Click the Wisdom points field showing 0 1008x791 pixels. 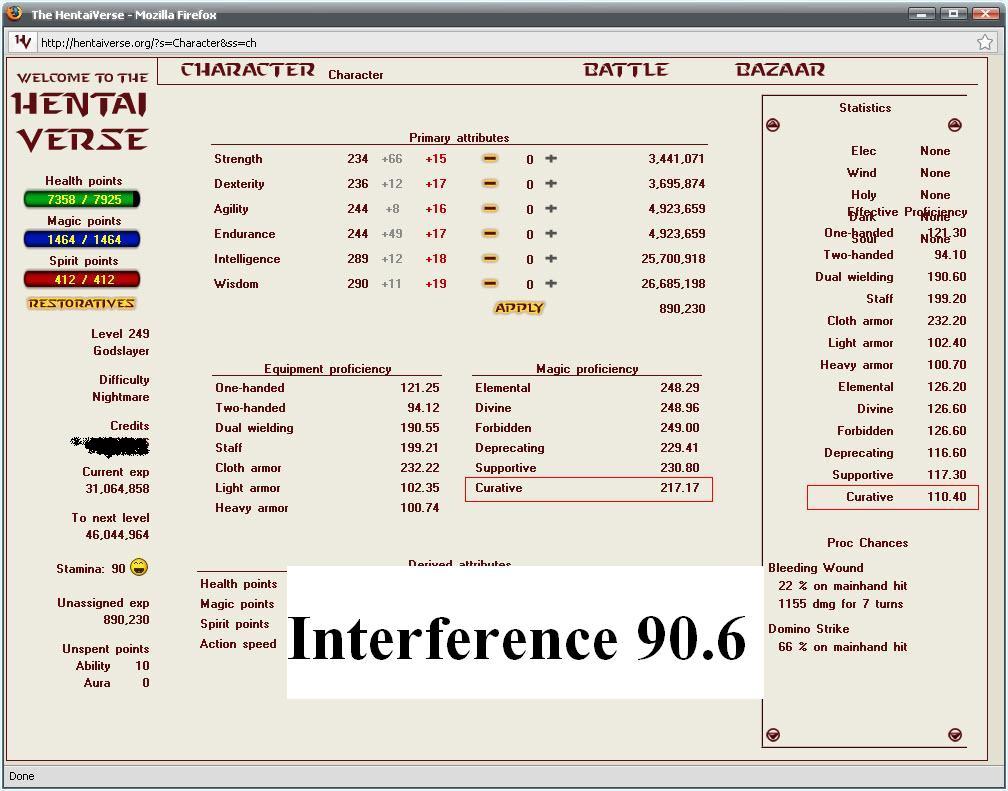[529, 284]
